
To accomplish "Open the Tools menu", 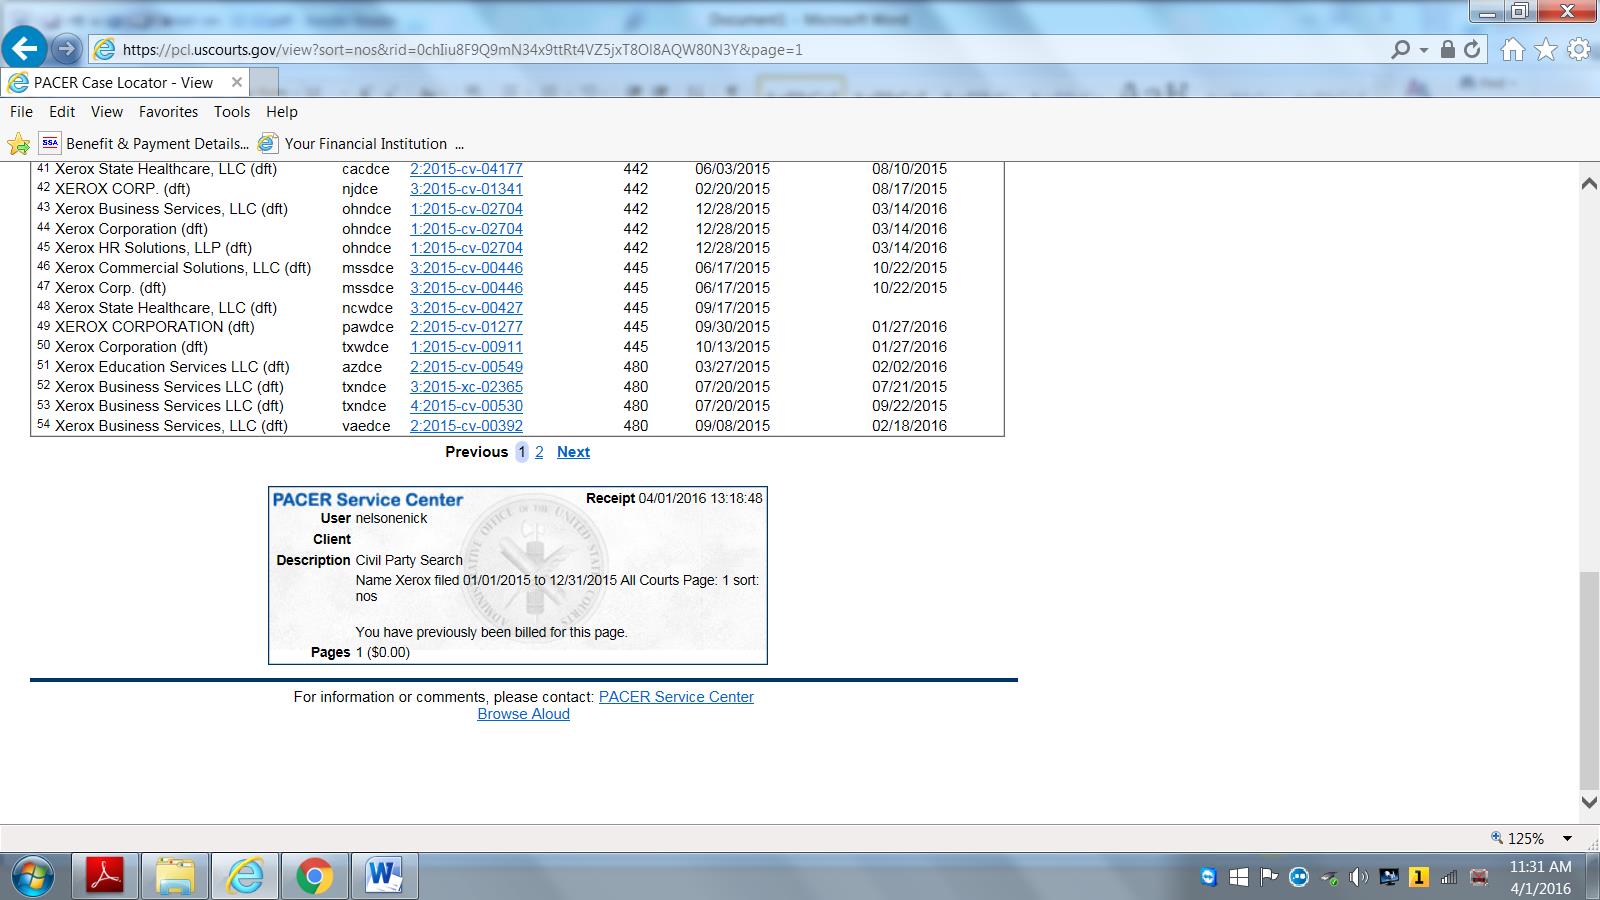I will 232,112.
